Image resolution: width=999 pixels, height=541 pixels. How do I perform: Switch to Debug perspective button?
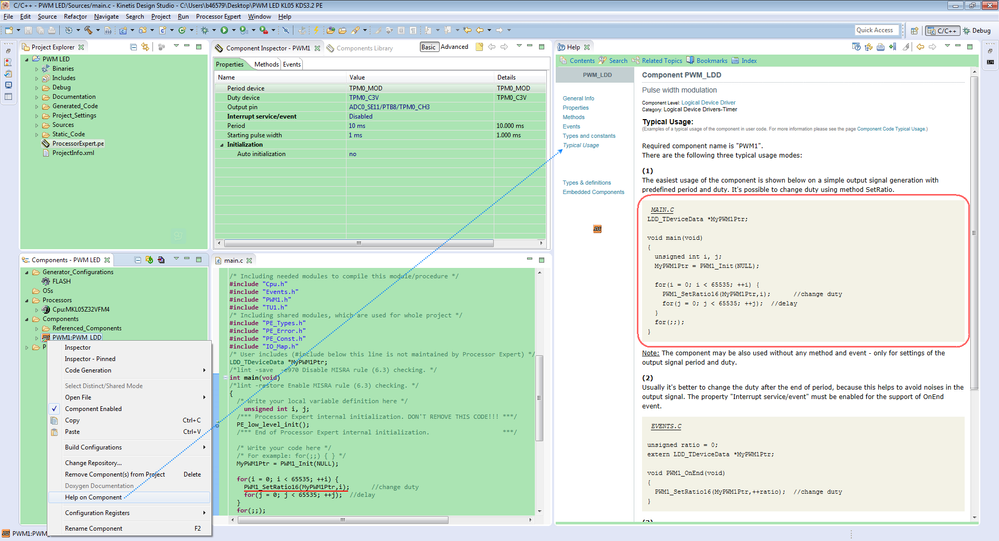(977, 30)
